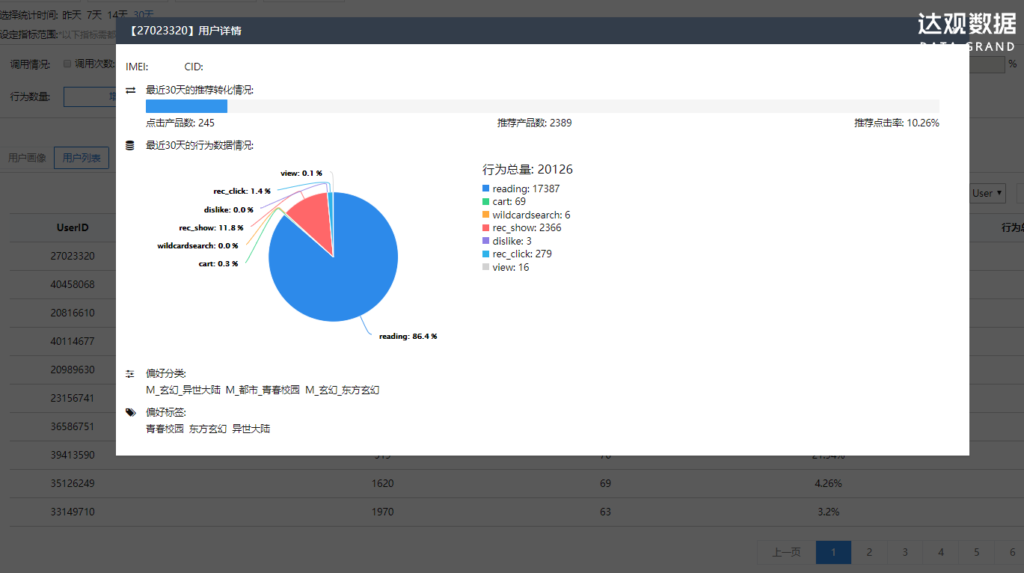Click the tags icon beside 偏好标签
Screen dimensions: 1024x573
click(130, 412)
